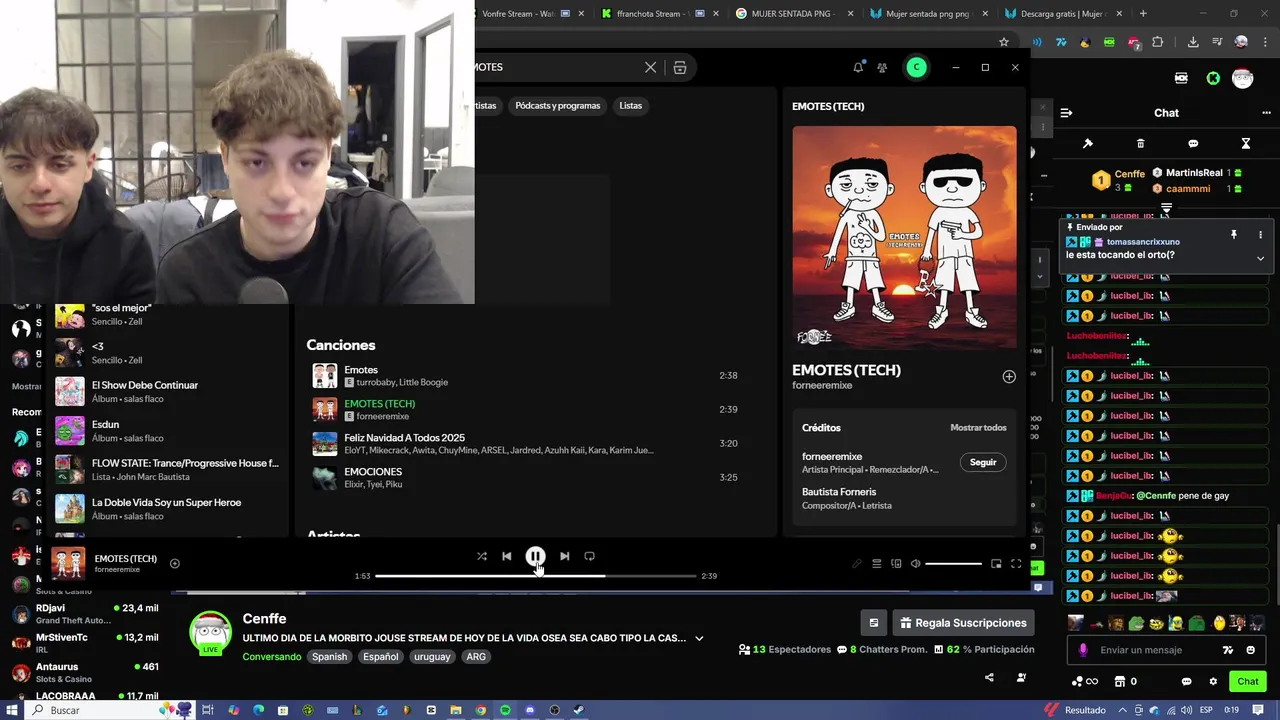
Task: Open Windows Start menu
Action: [x=12, y=710]
